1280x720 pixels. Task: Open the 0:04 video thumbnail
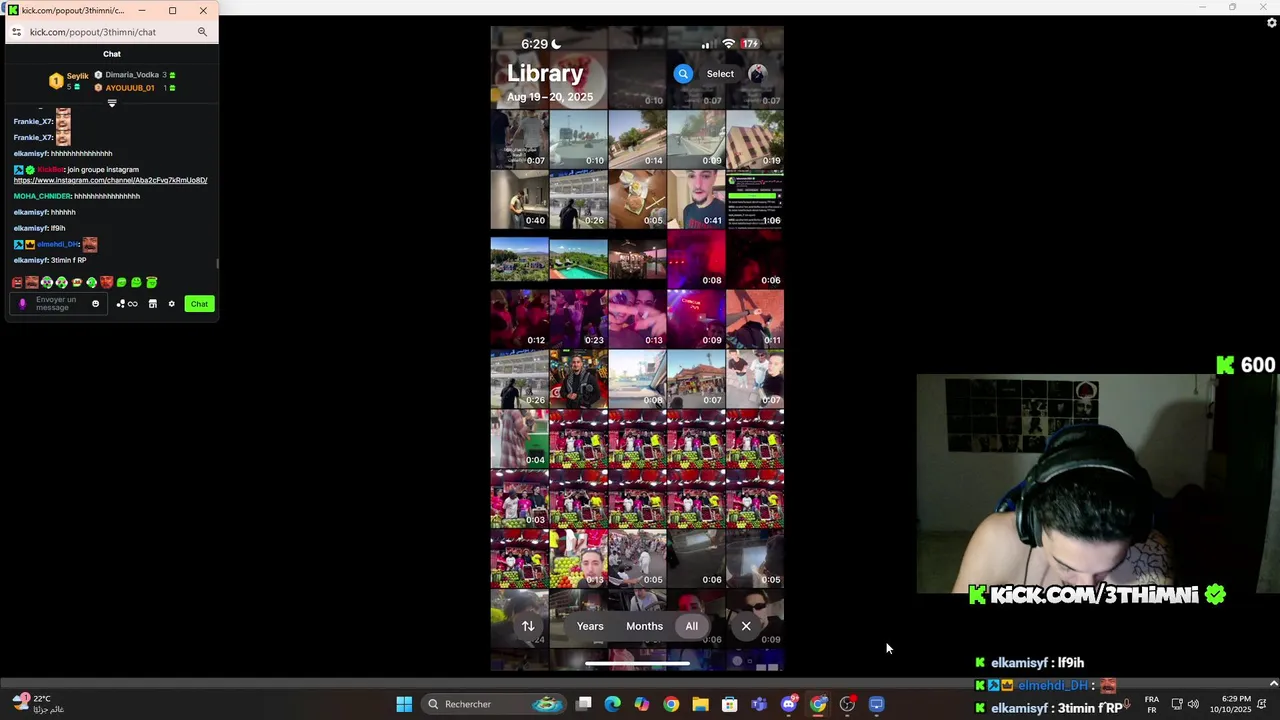point(519,439)
